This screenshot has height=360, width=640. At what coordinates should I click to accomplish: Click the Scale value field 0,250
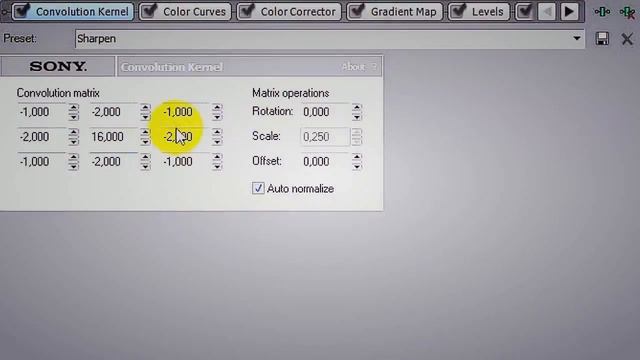325,137
